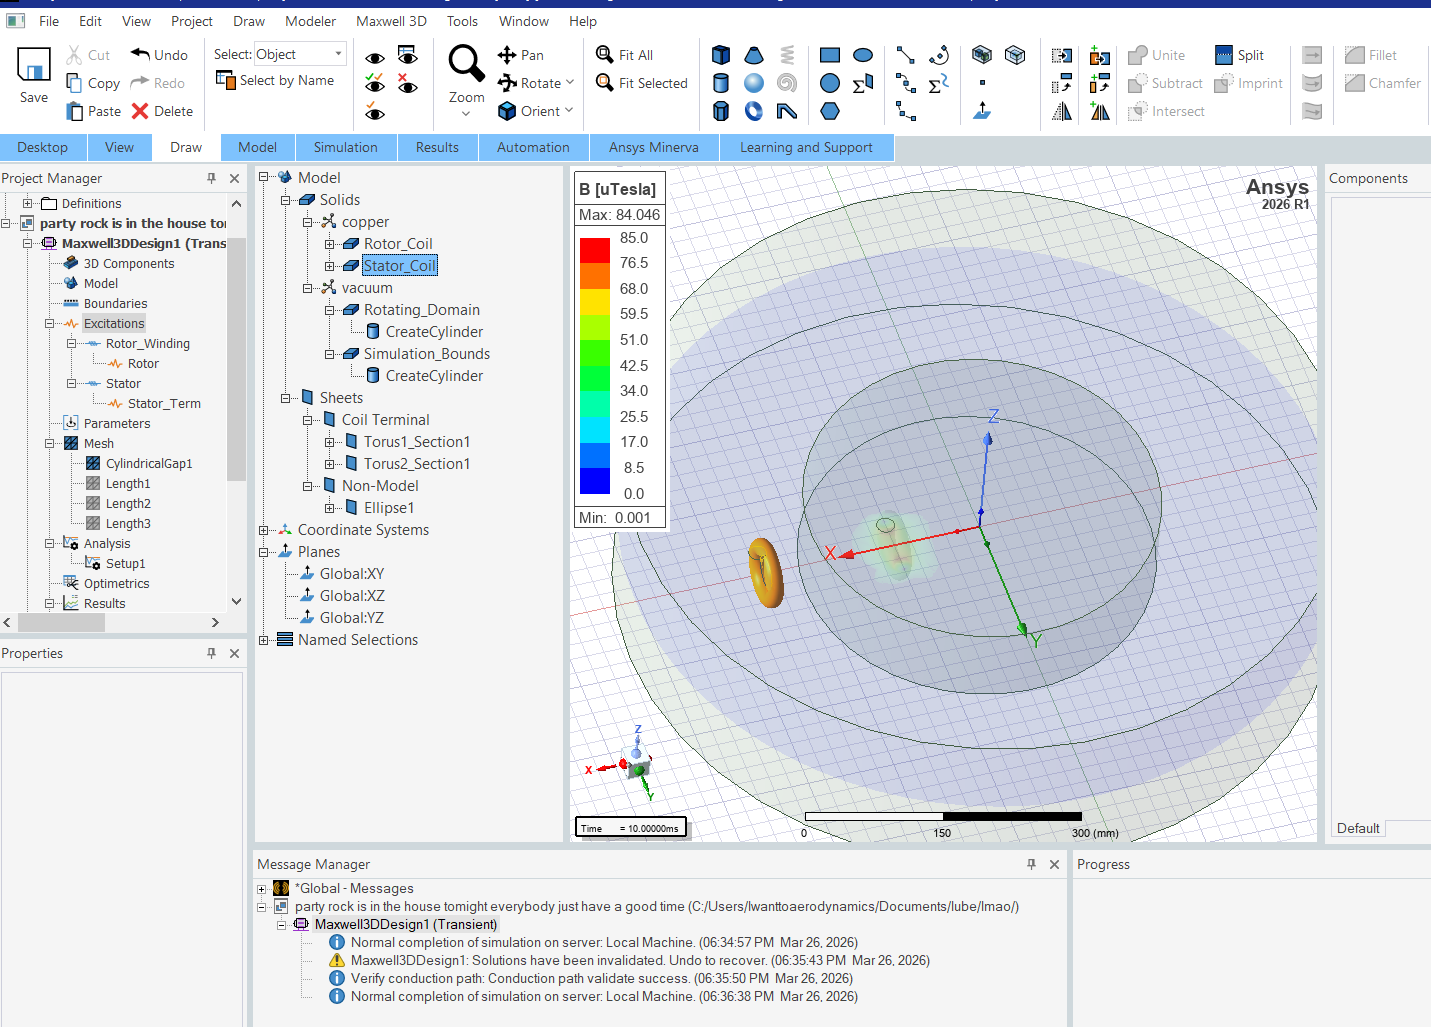Click the Draw Line tool
This screenshot has height=1027, width=1431.
pyautogui.click(x=905, y=55)
